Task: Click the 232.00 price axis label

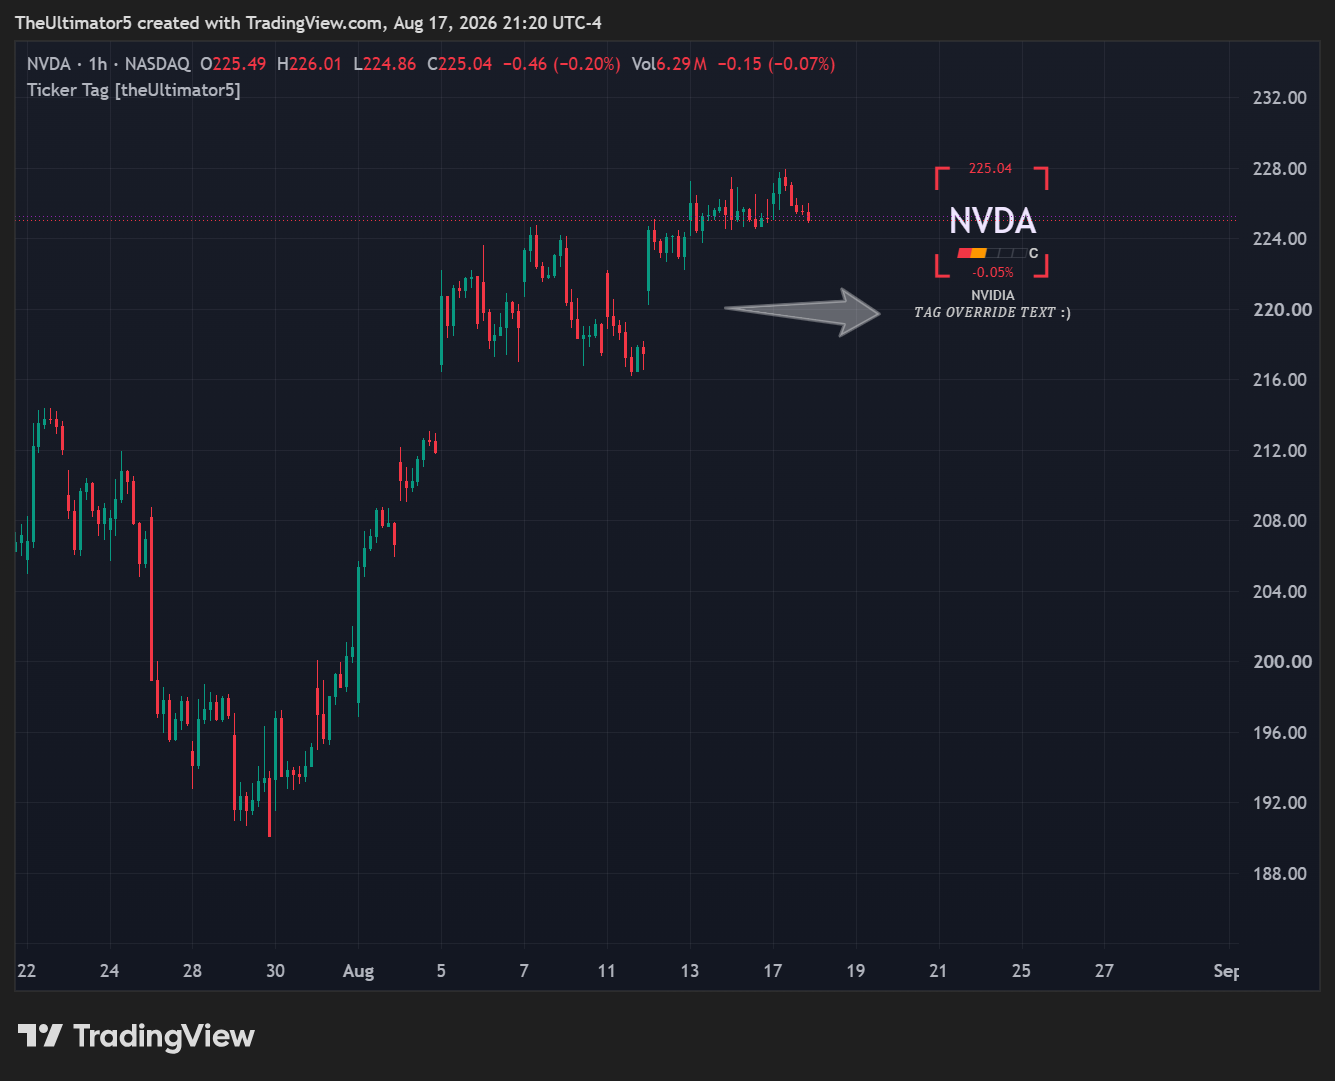Action: click(x=1280, y=98)
